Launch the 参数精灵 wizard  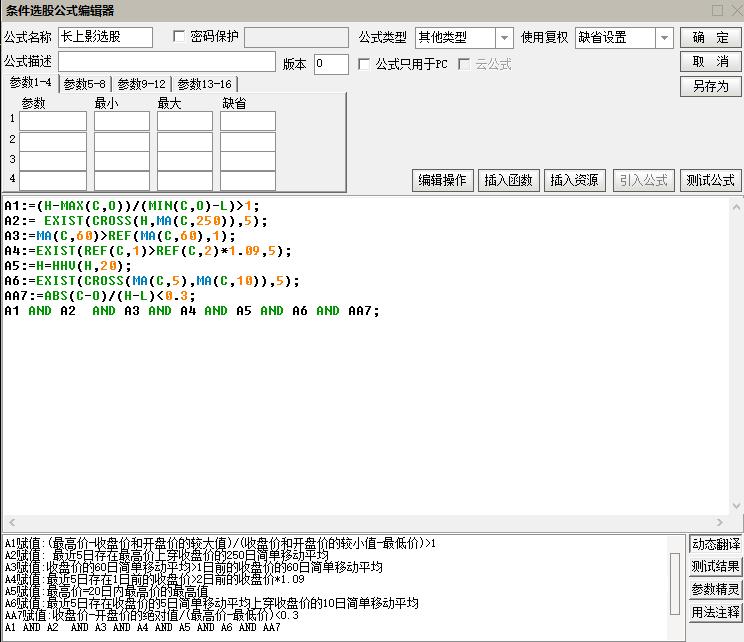(x=715, y=590)
